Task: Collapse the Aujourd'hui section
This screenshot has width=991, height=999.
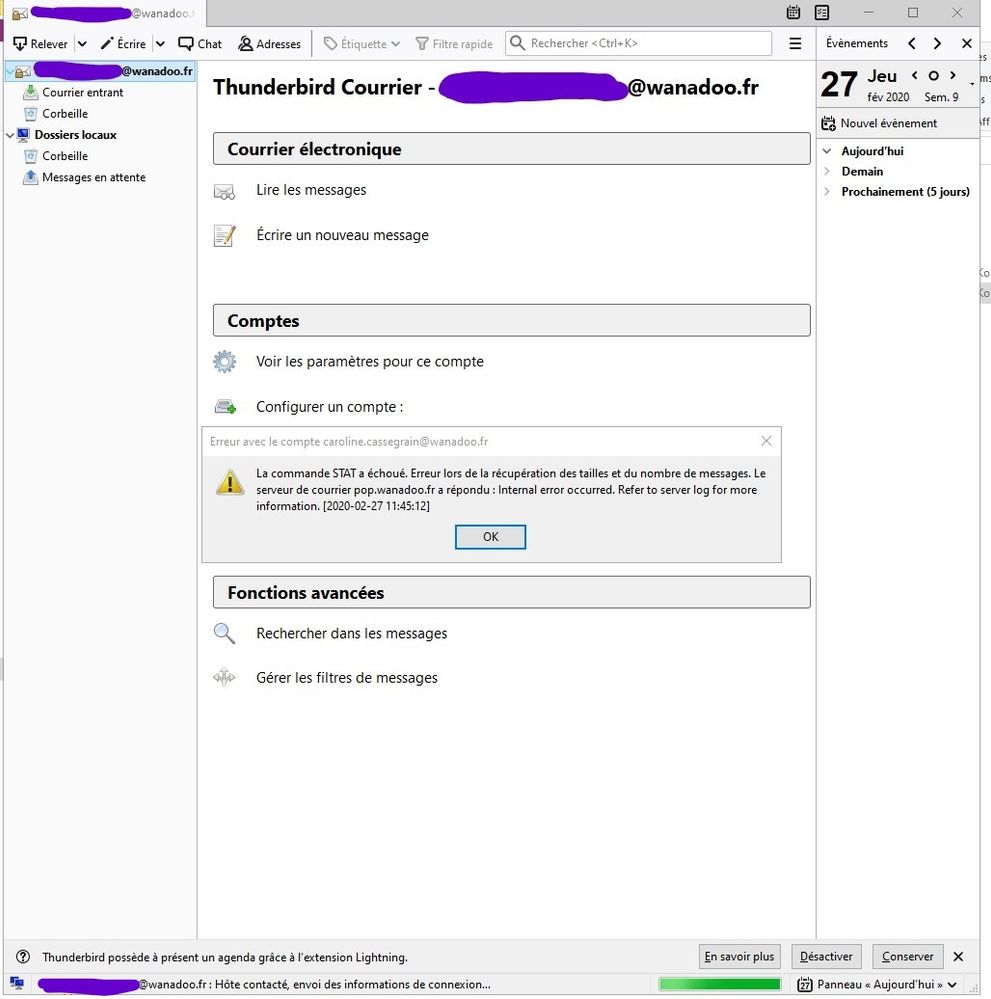Action: [x=827, y=151]
